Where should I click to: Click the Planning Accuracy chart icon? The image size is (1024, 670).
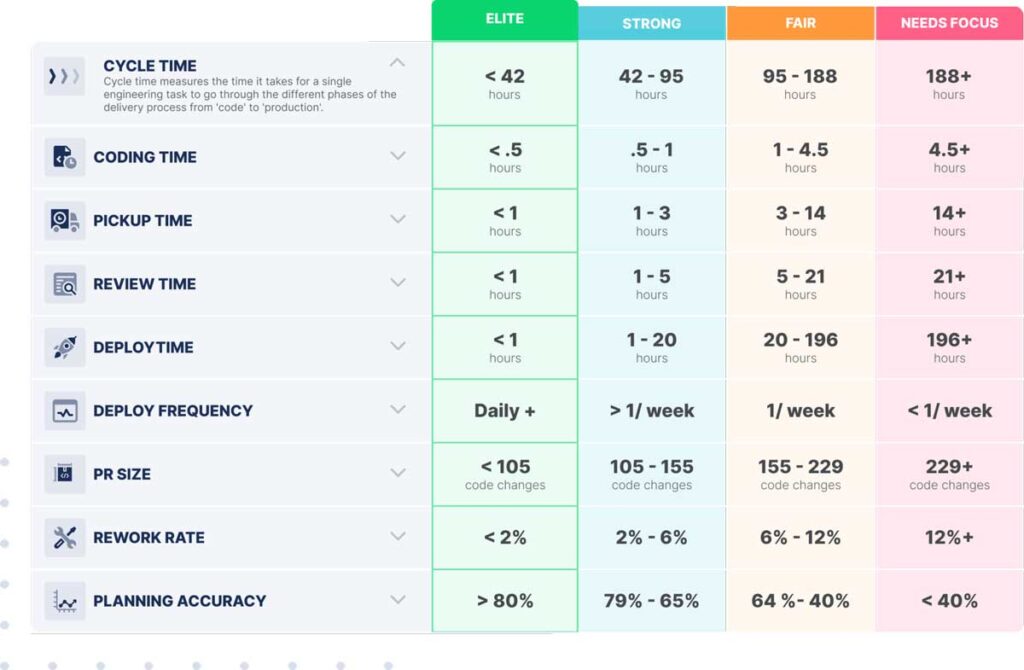click(65, 601)
